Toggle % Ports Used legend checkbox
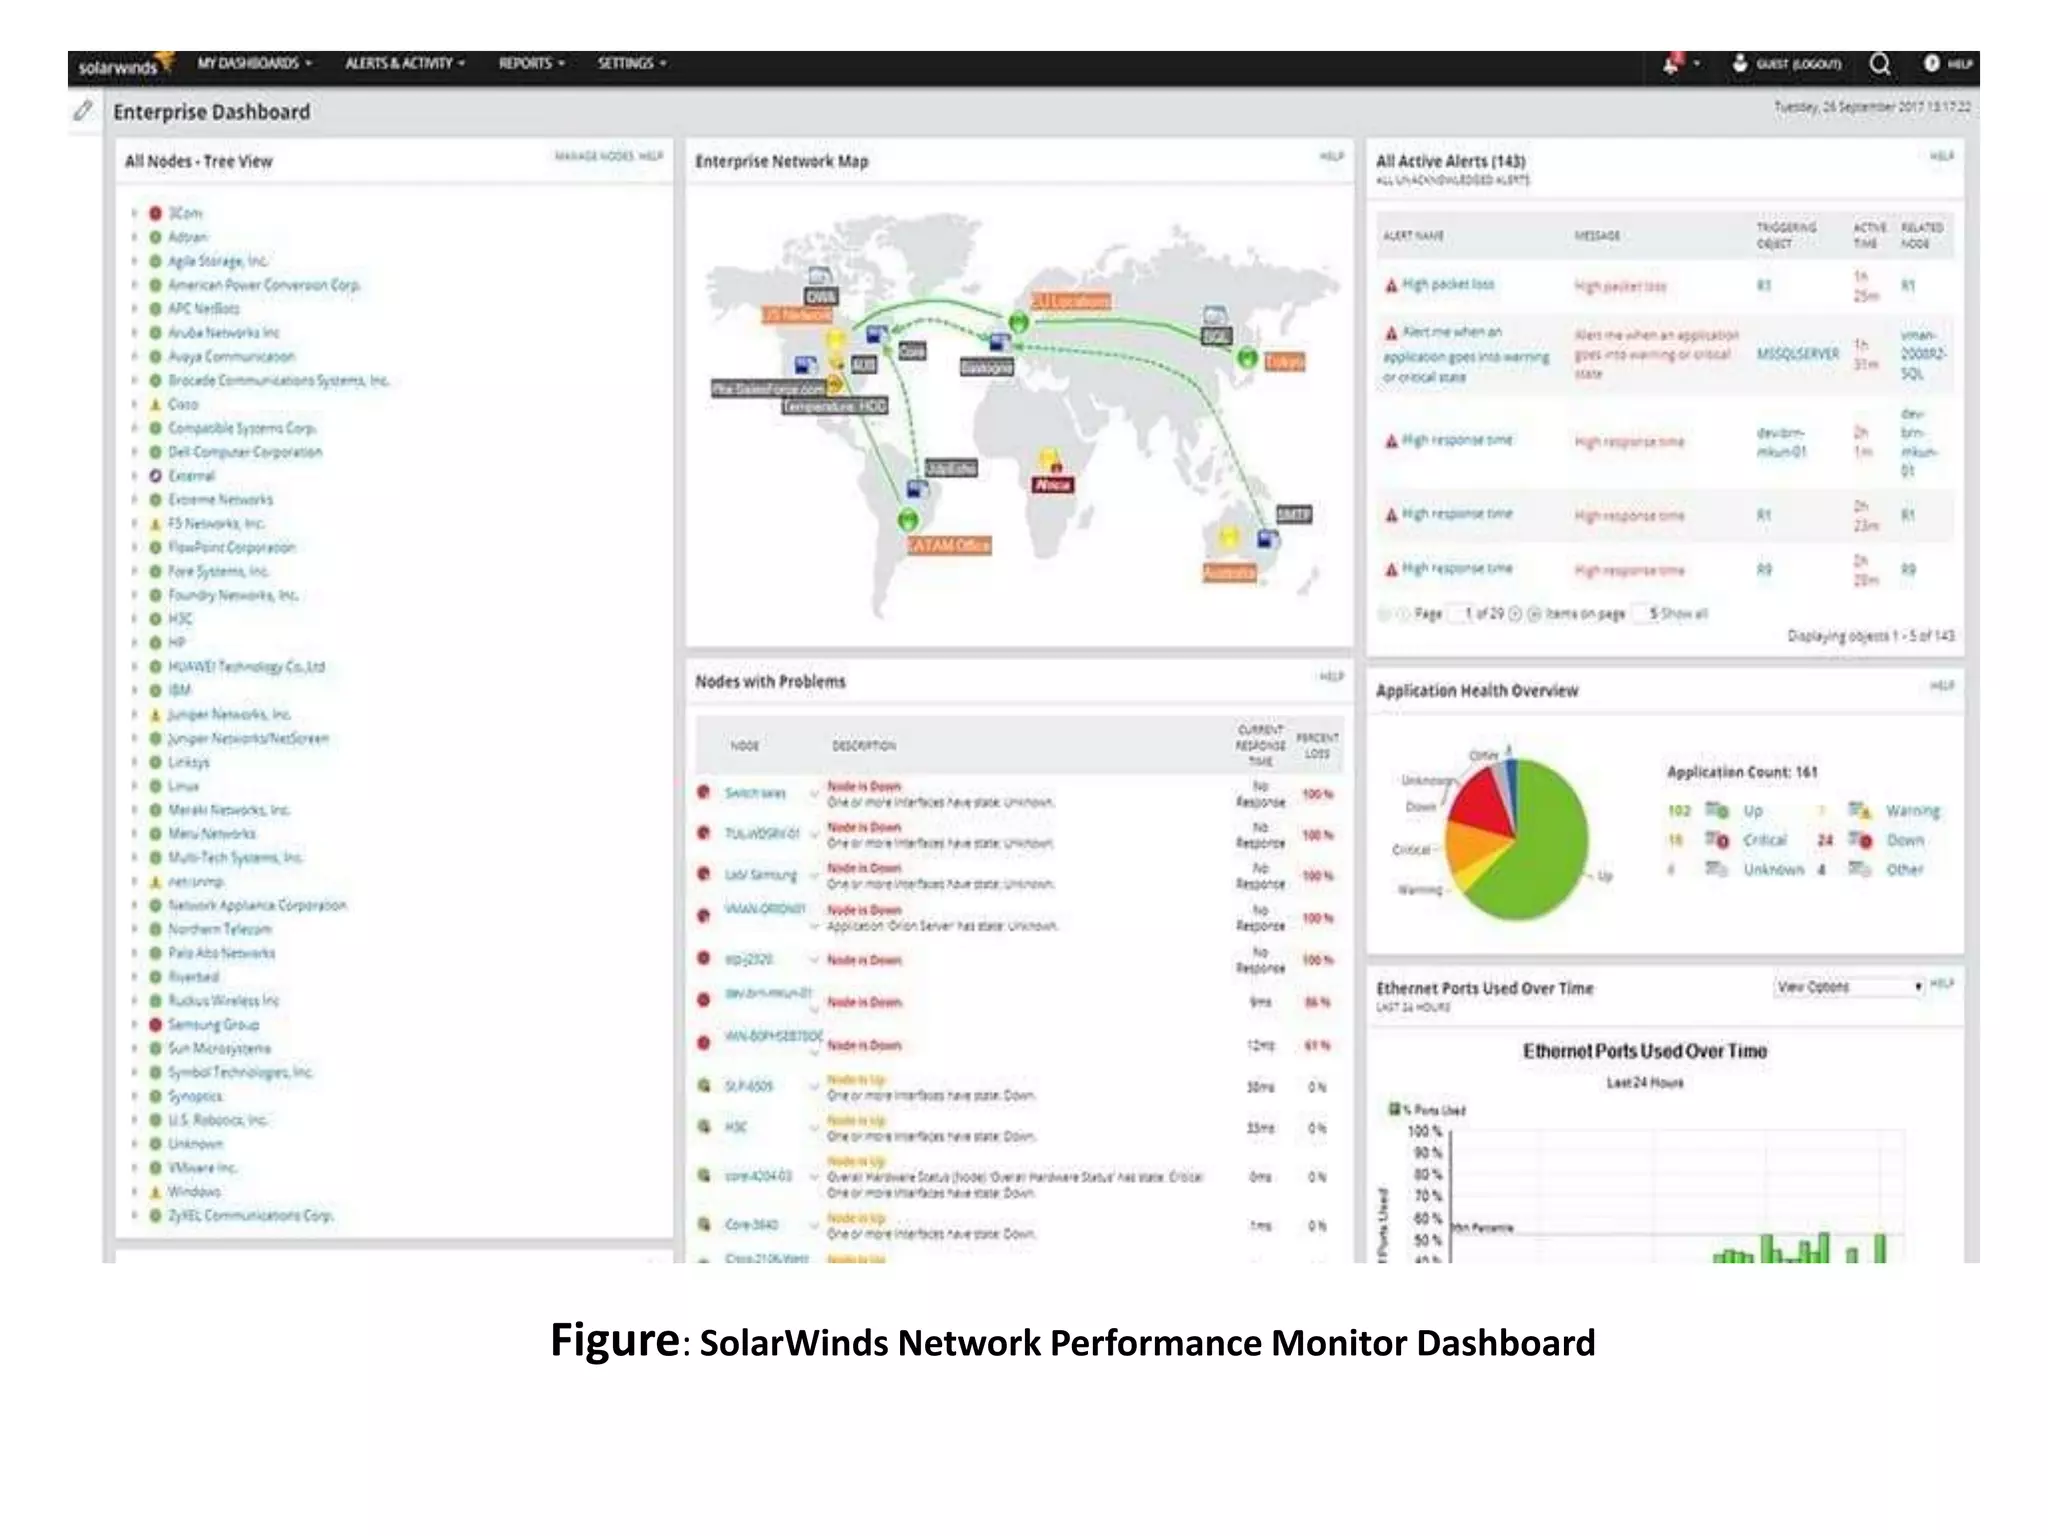This screenshot has height=1536, width=2048. 1394,1109
